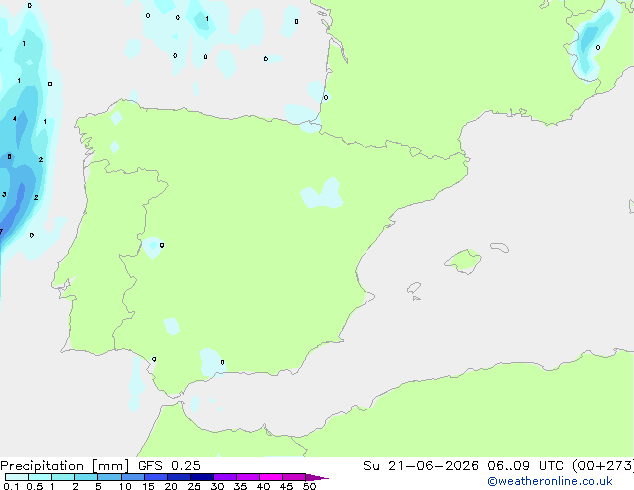The height and width of the screenshot is (490, 634).
Task: Click the legend label '40'
Action: [x=263, y=486]
